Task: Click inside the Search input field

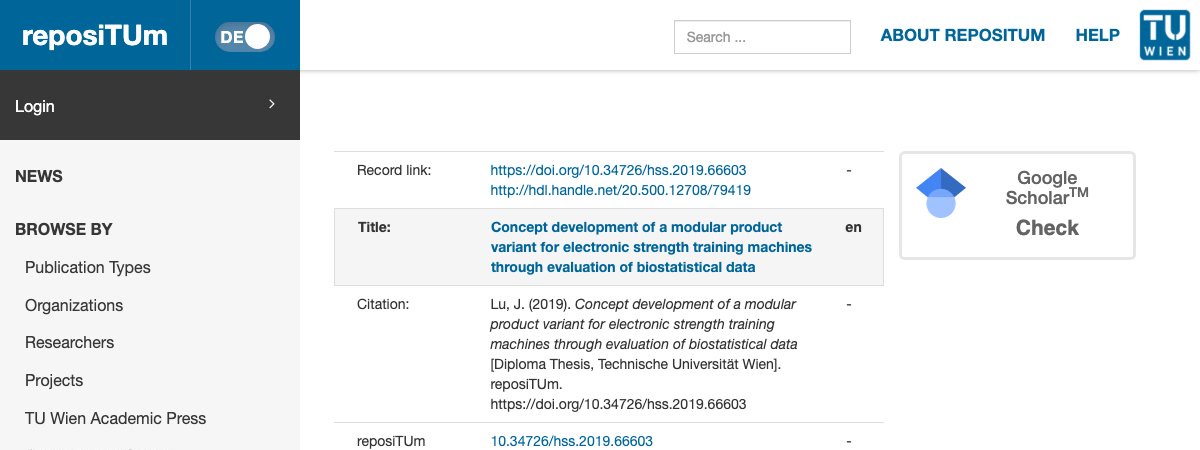Action: [x=762, y=37]
